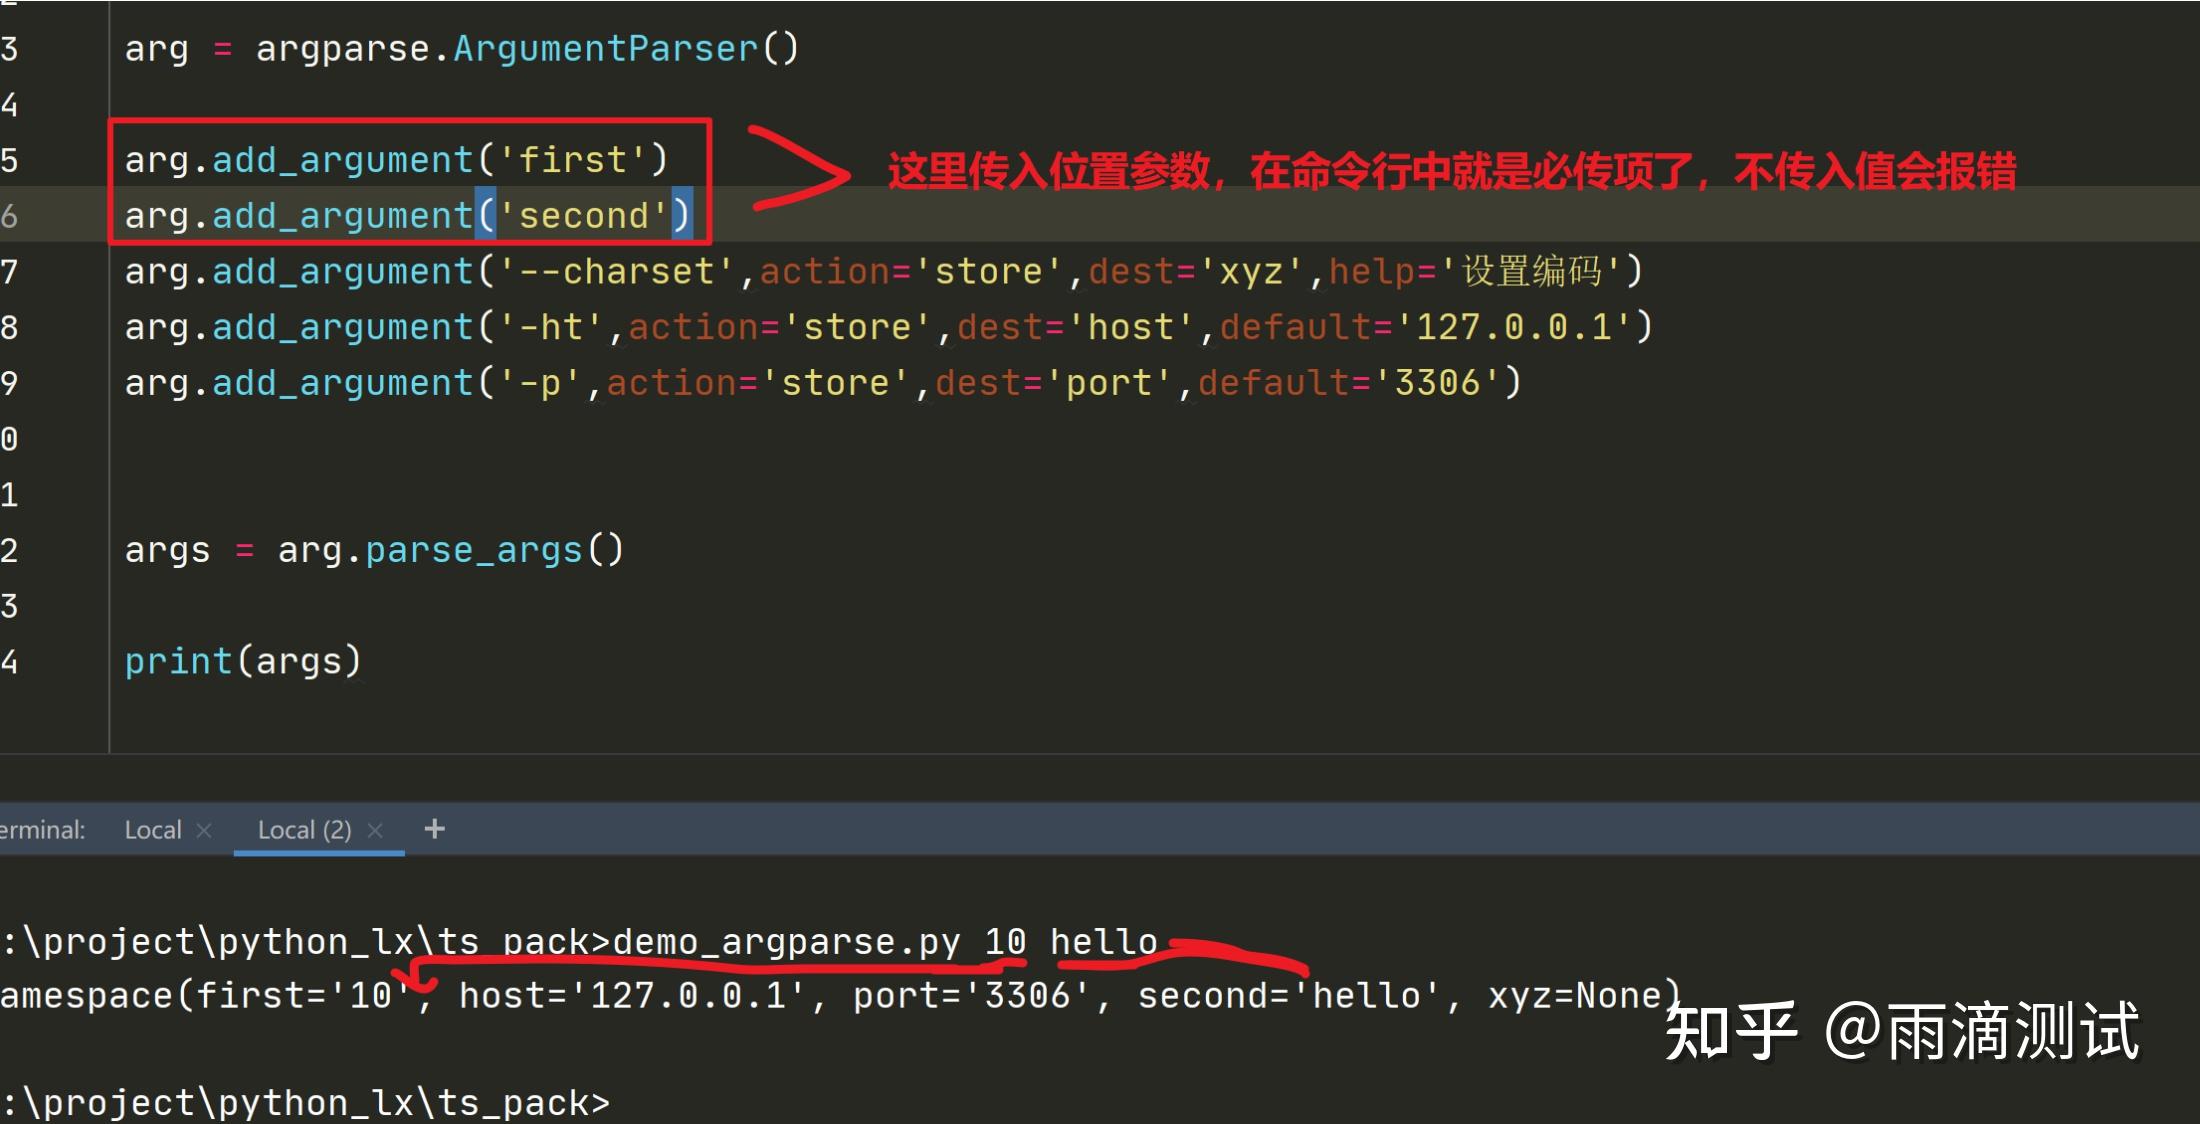Click the '--charset' argument text
The width and height of the screenshot is (2200, 1124).
pos(615,270)
